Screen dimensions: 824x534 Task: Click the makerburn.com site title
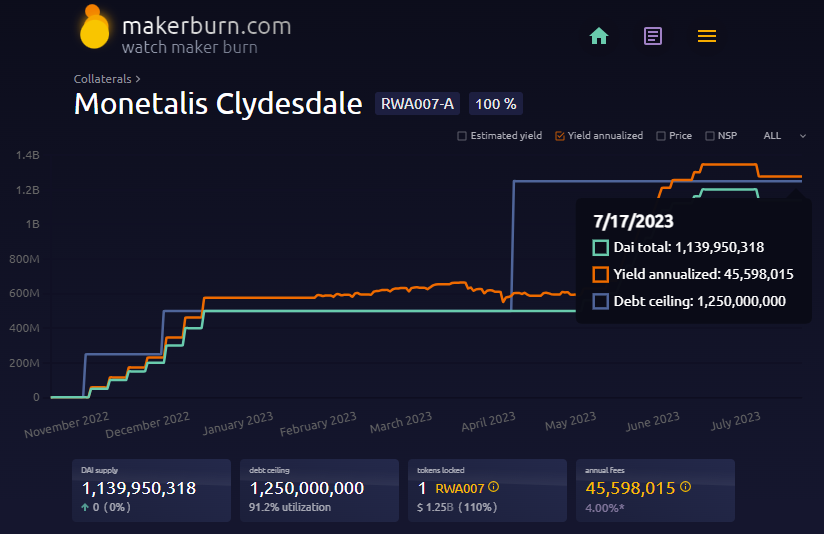coord(207,26)
